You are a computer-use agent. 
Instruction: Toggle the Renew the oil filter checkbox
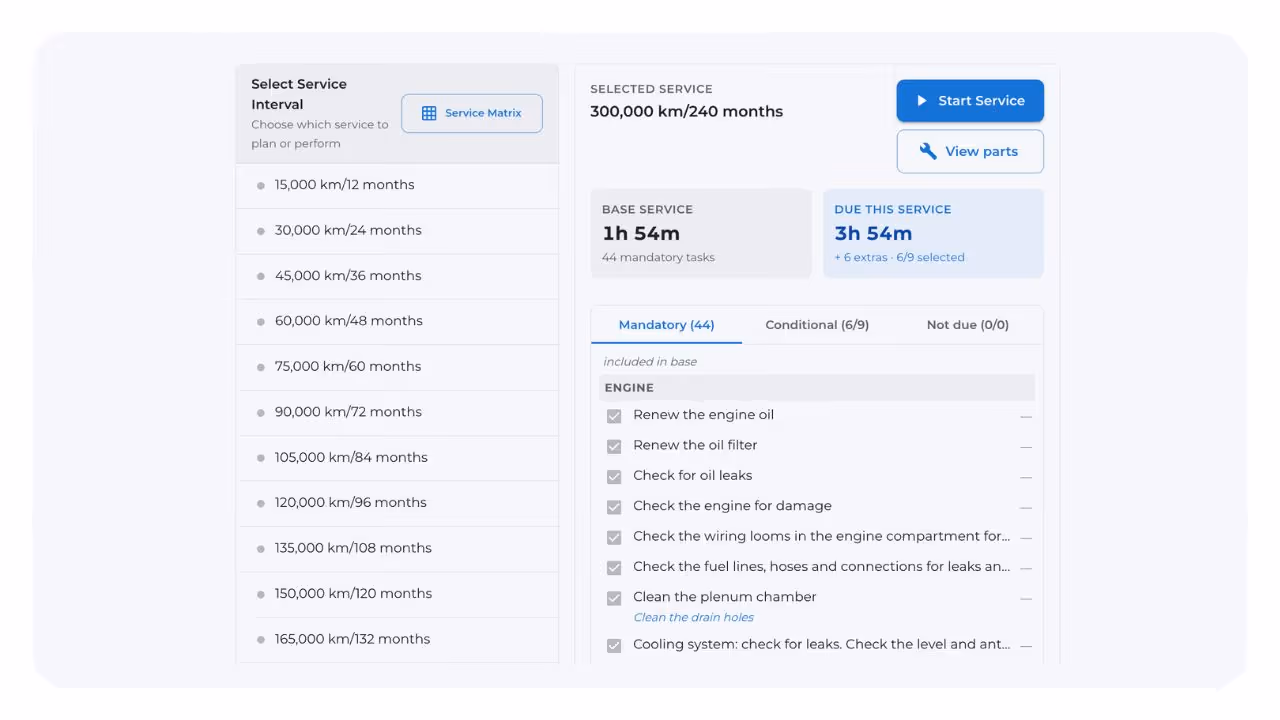614,446
